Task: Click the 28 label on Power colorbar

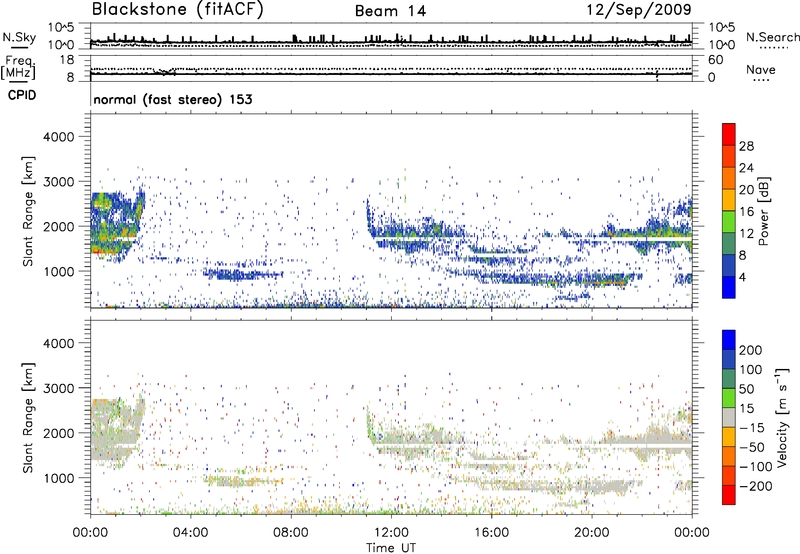Action: (x=746, y=146)
